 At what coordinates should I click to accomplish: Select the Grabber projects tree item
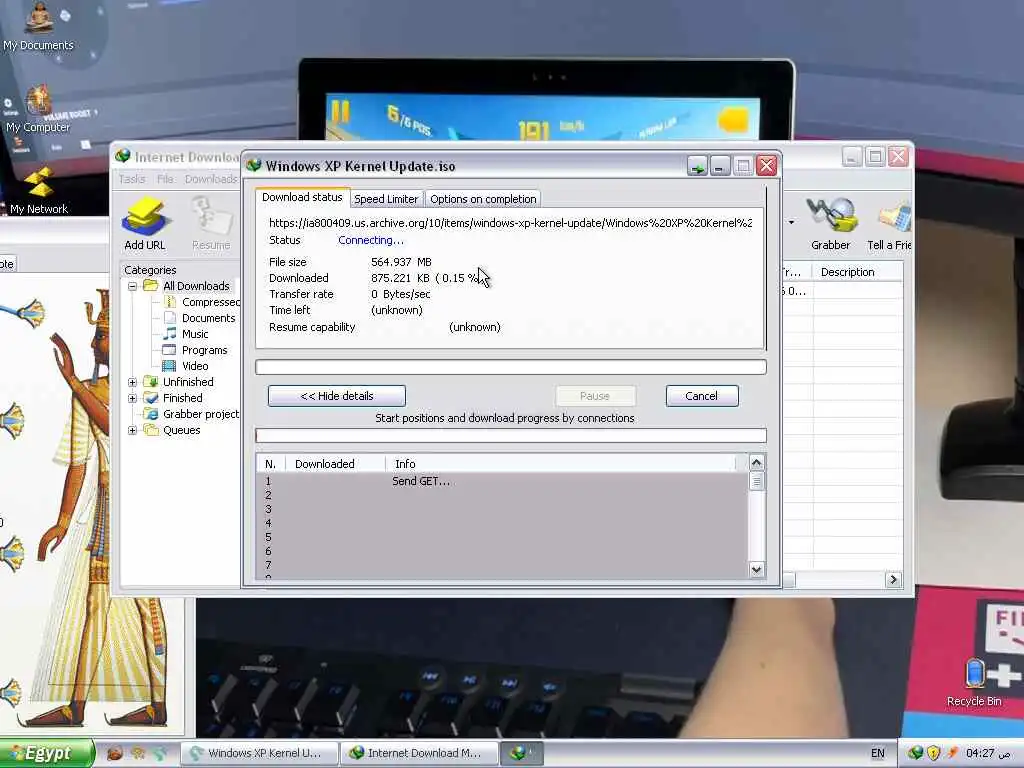(x=191, y=414)
